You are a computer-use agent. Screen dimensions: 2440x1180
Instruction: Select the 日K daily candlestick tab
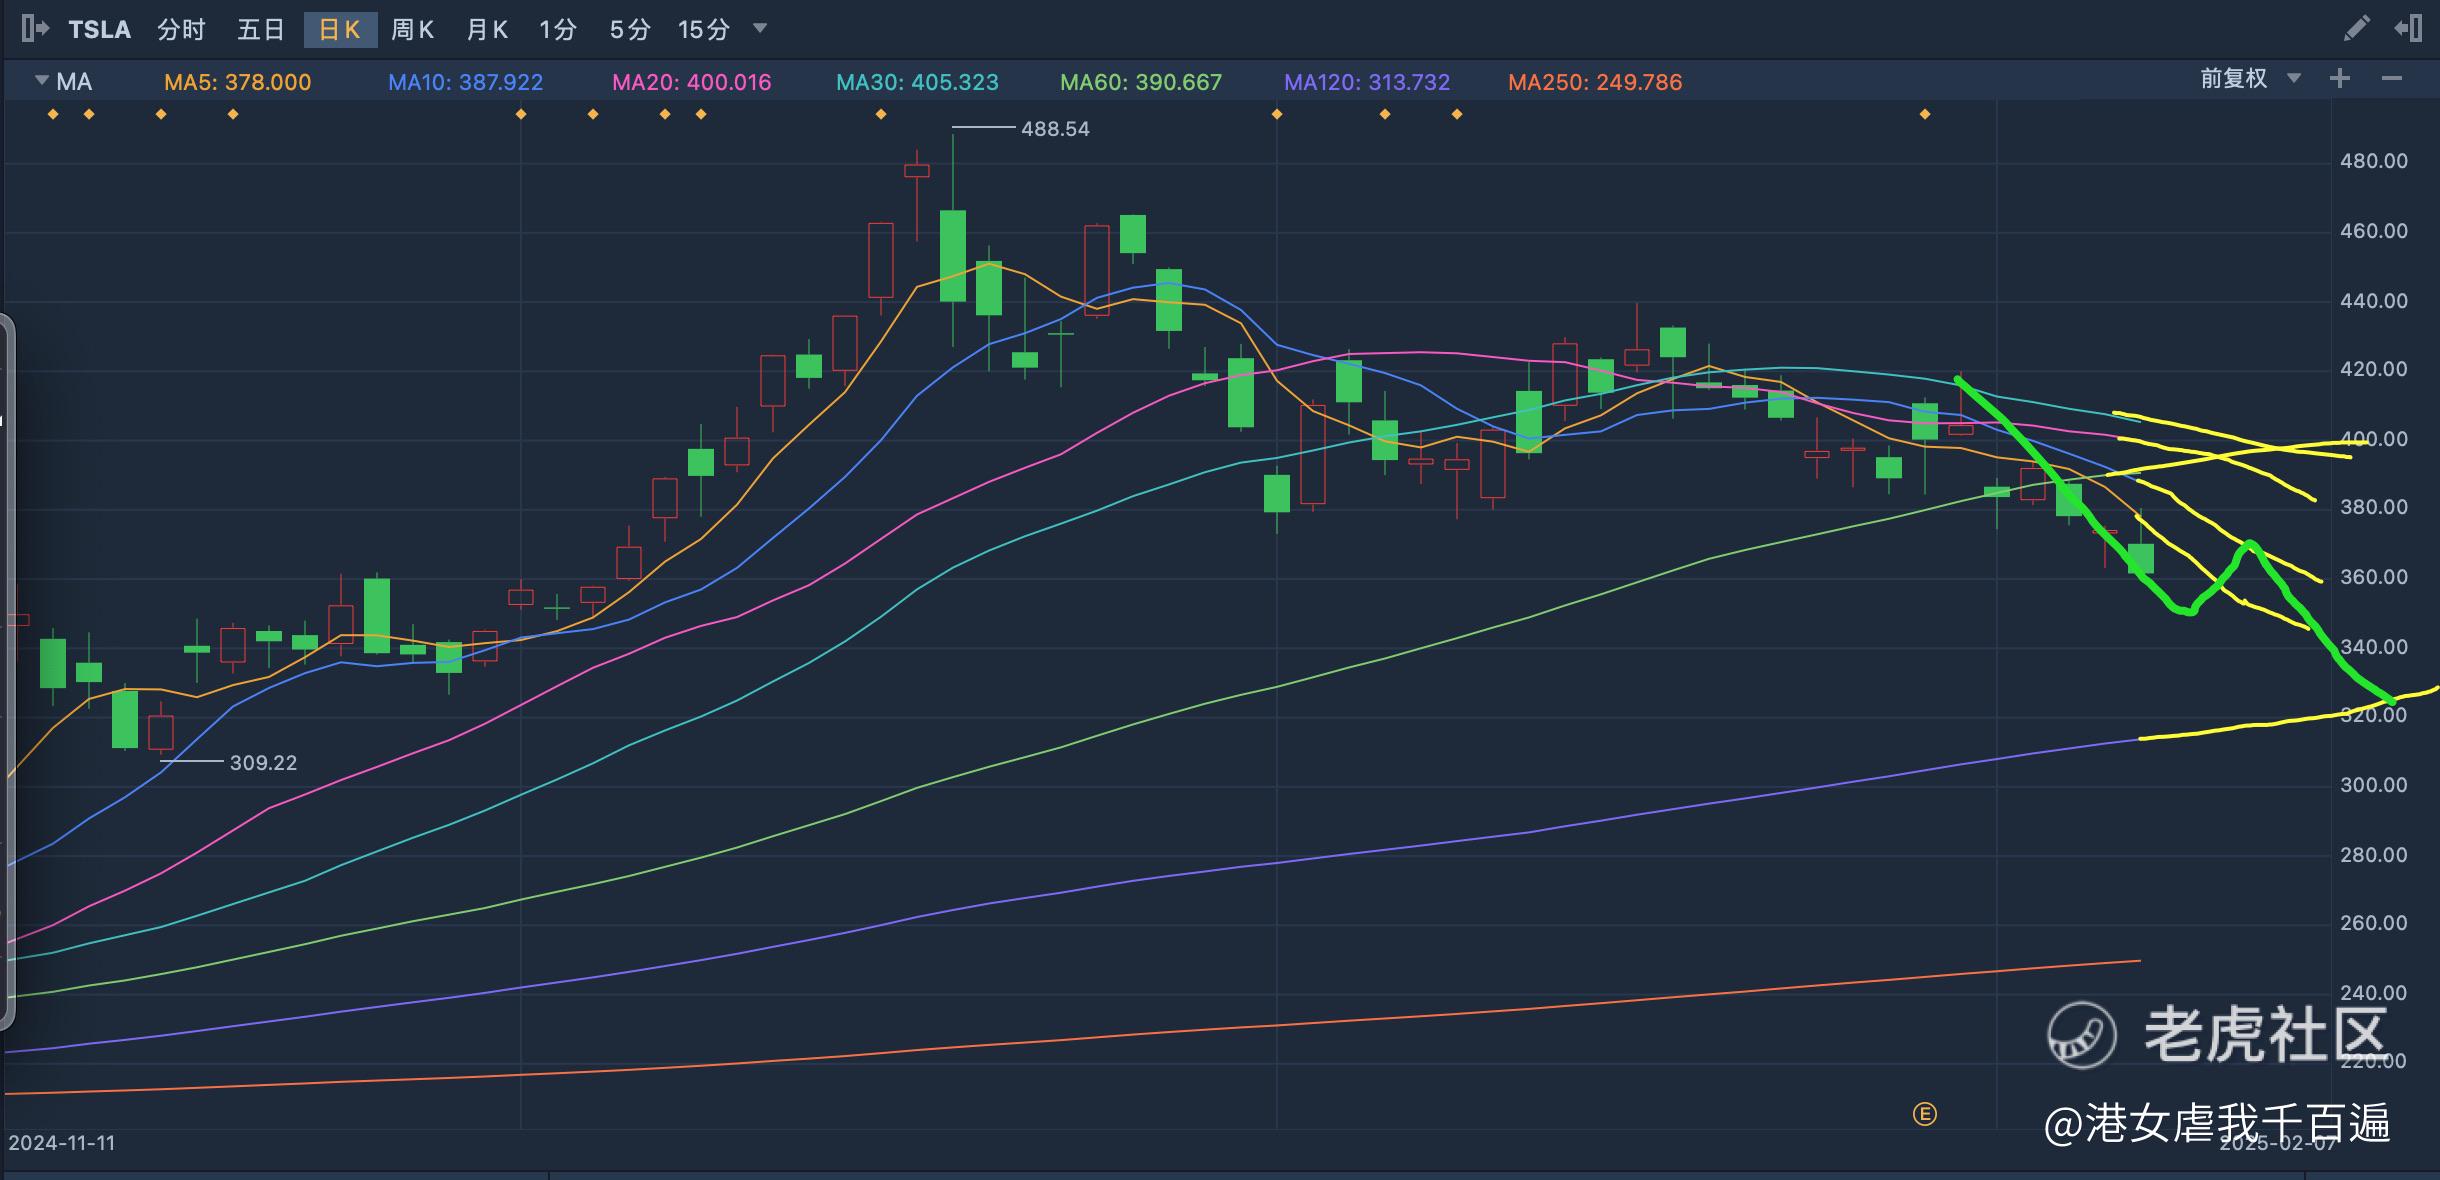click(340, 30)
